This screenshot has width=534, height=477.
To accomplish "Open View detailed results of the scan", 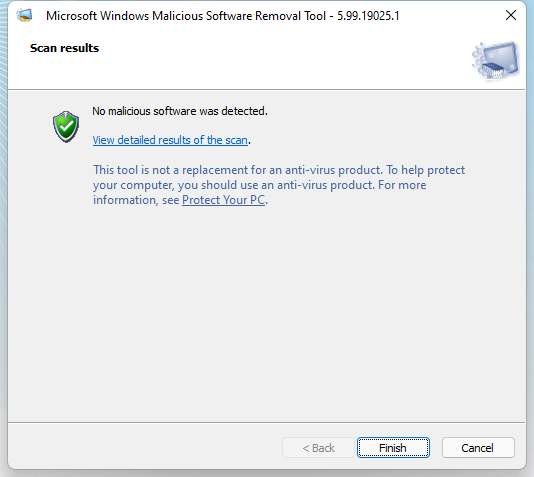I will click(x=170, y=140).
